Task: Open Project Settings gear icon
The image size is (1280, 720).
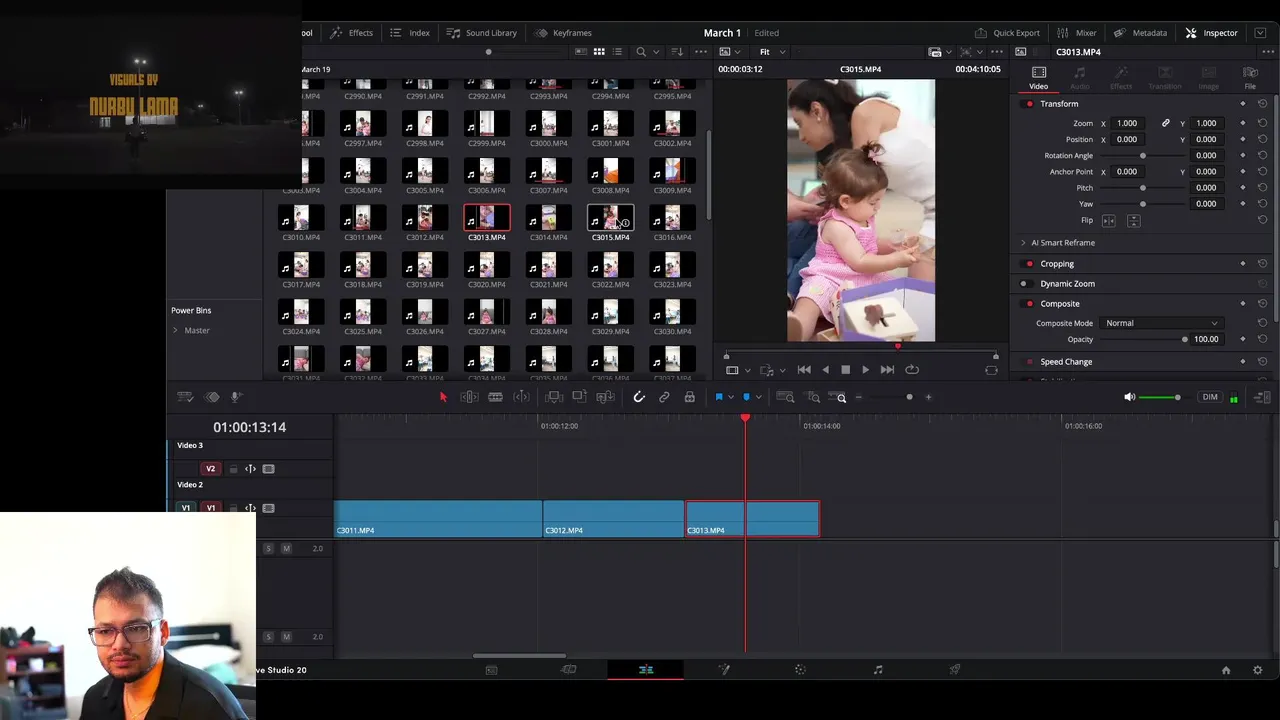Action: tap(1257, 670)
